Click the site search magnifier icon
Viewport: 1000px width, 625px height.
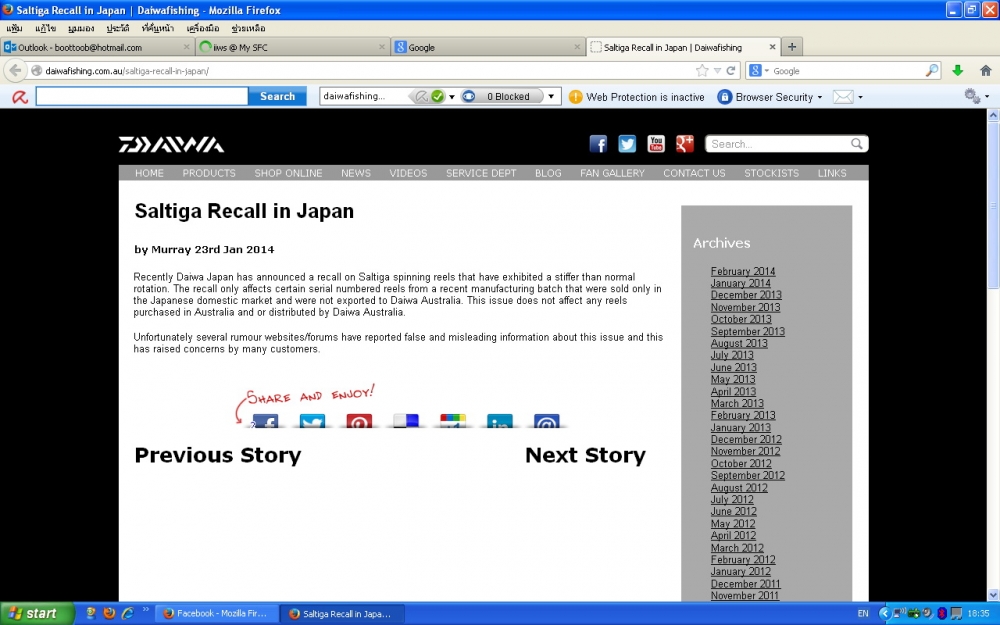[857, 144]
